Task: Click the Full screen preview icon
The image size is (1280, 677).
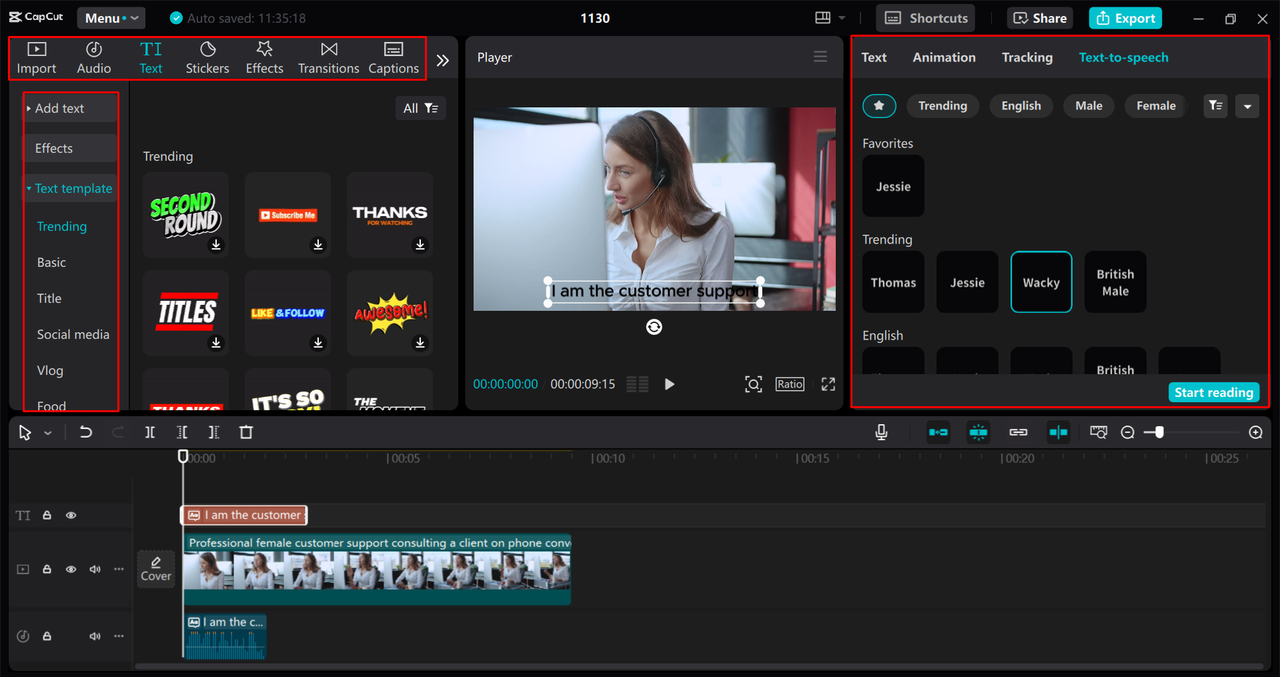Action: pos(828,384)
